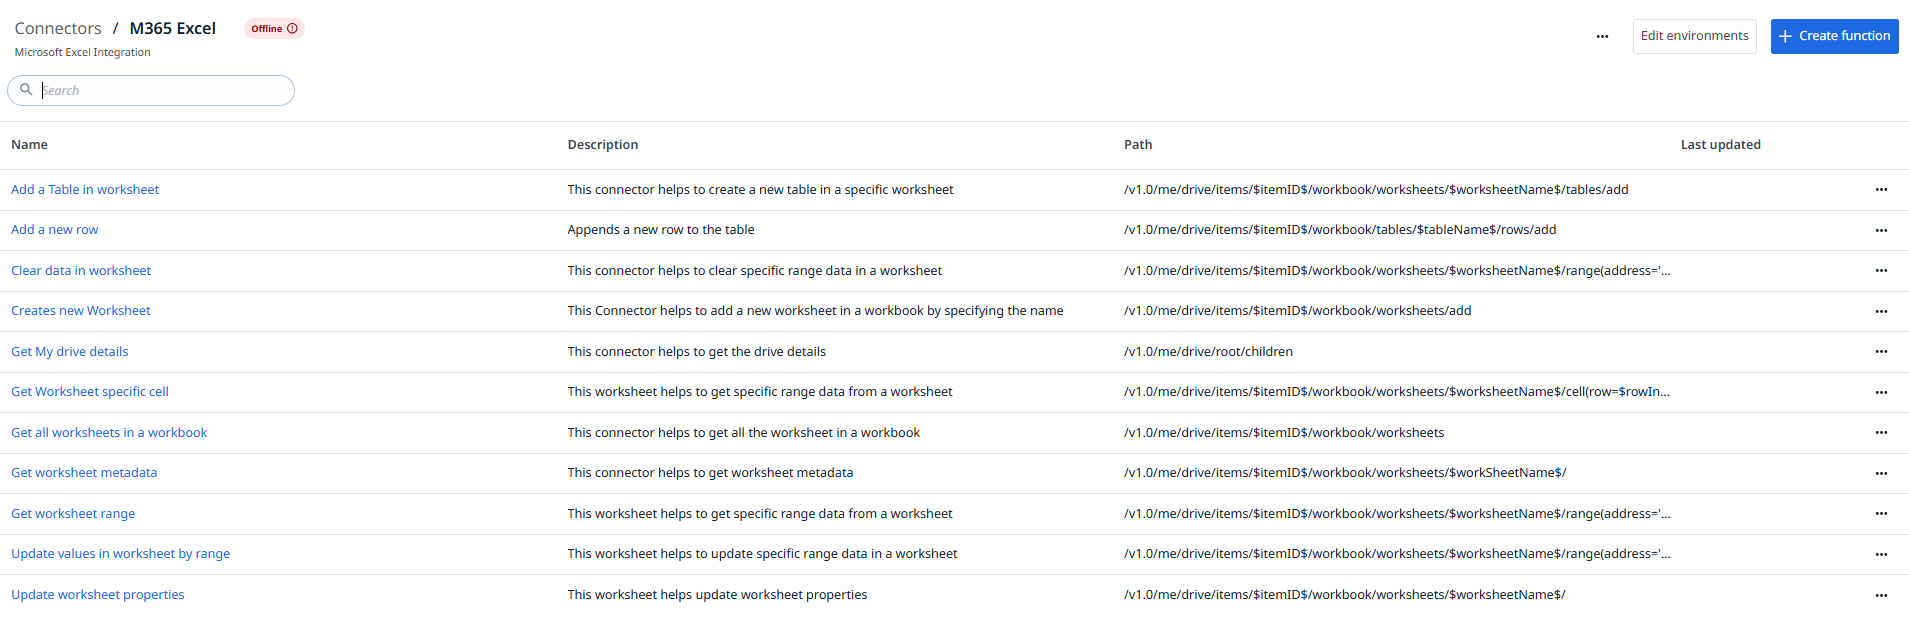Click the magnifier search icon

tap(27, 90)
